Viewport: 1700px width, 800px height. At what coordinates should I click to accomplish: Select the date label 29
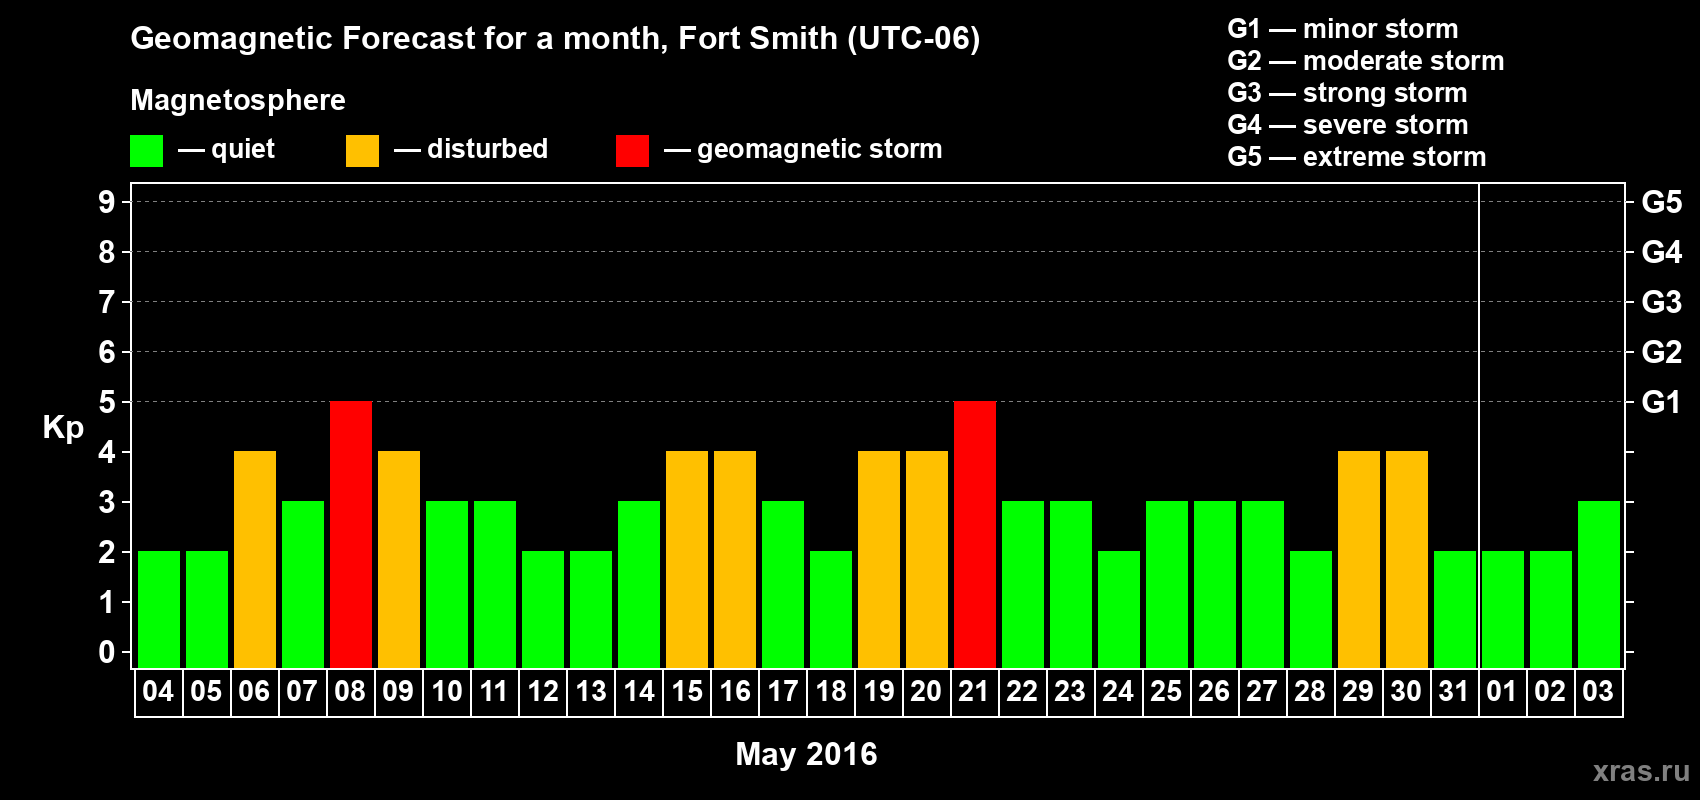point(1358,692)
